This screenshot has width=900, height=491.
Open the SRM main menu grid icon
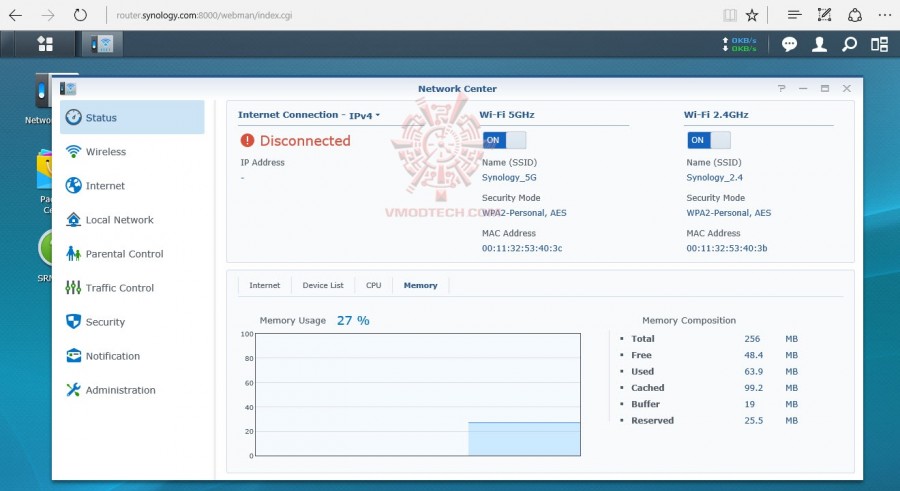45,44
